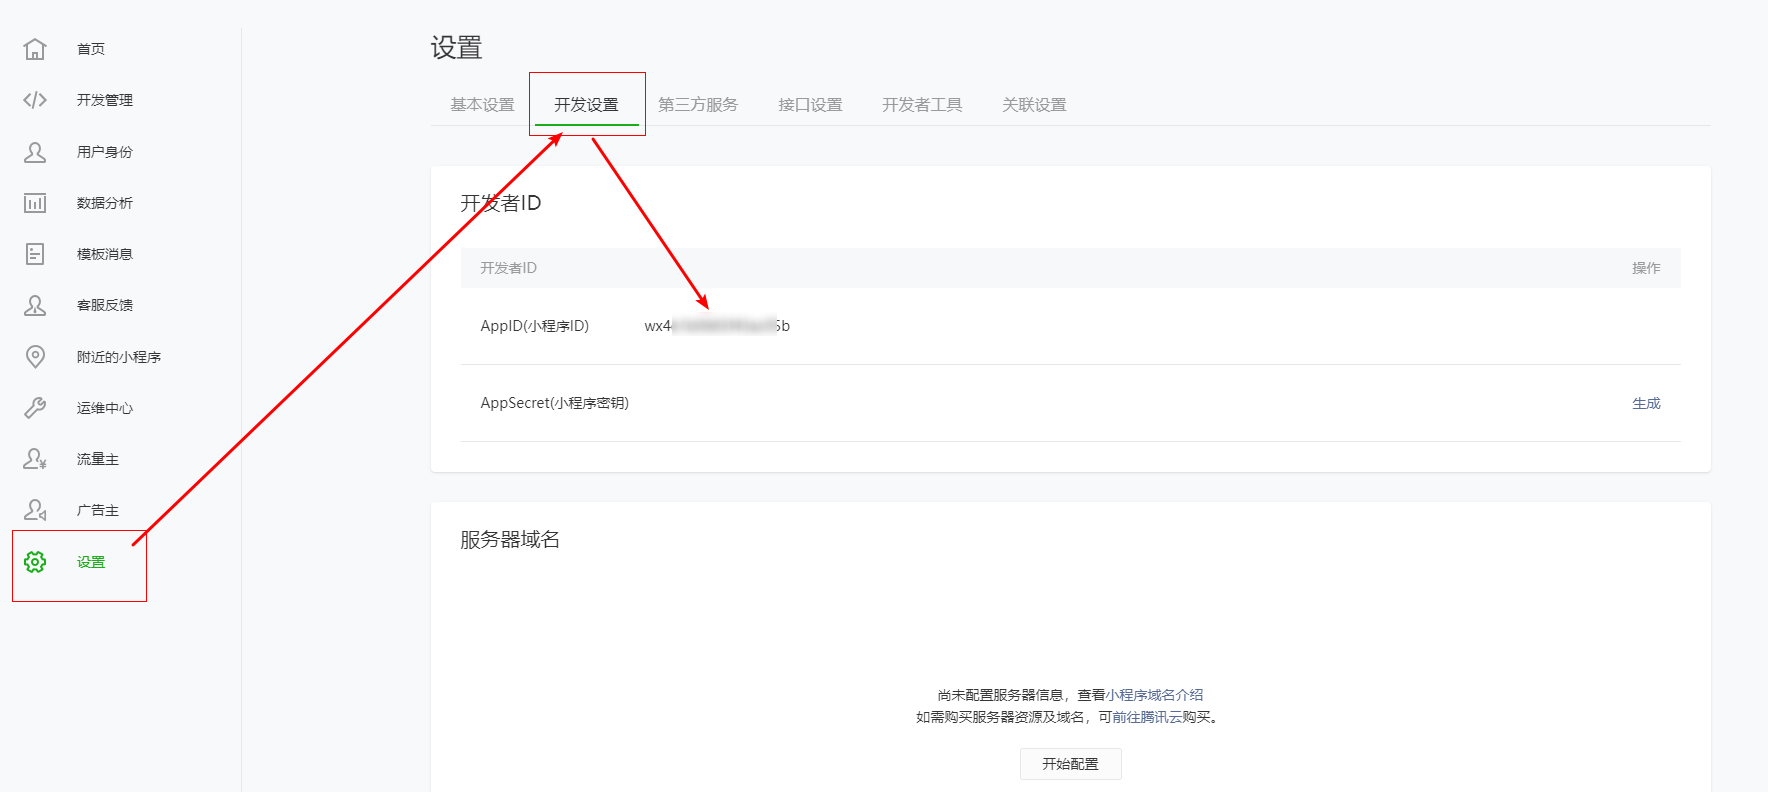The height and width of the screenshot is (792, 1768).
Task: Select the 开发设置 tab
Action: pos(586,105)
